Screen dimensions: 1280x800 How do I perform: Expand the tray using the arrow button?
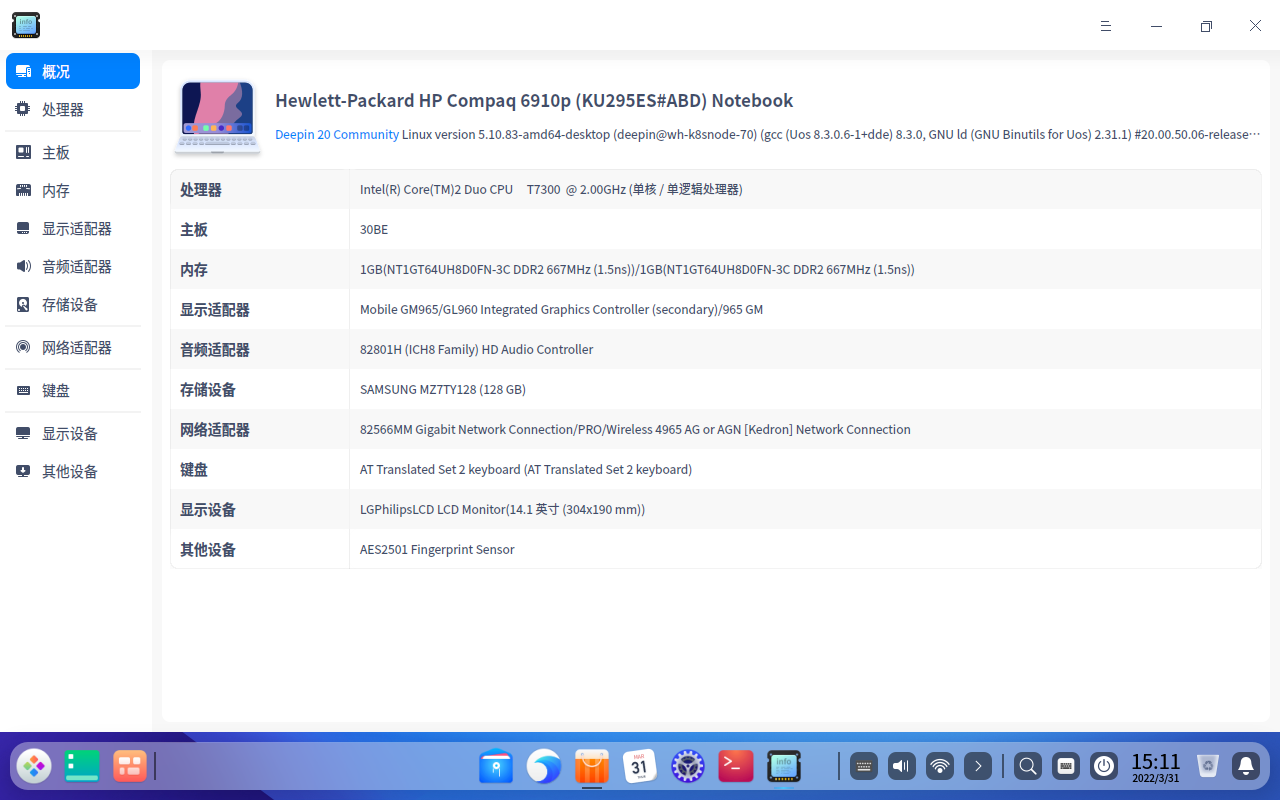click(x=978, y=767)
